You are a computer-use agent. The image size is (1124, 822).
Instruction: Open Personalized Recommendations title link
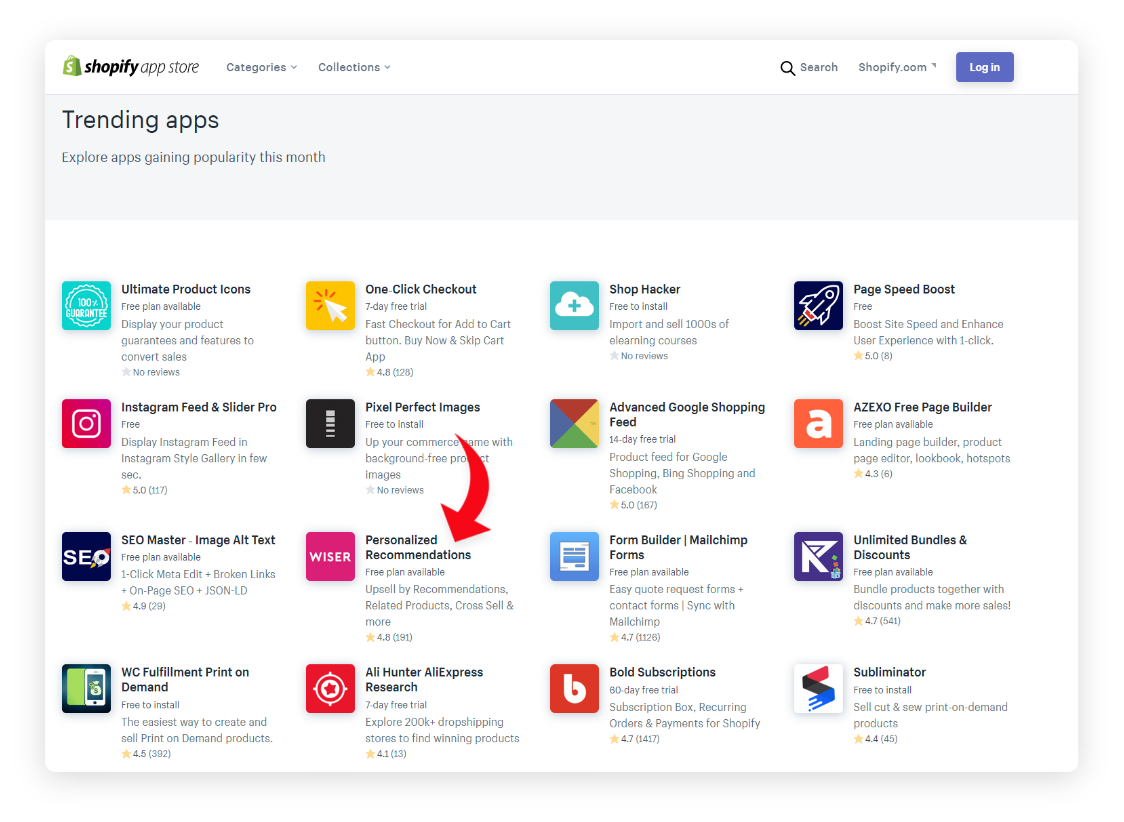(418, 548)
